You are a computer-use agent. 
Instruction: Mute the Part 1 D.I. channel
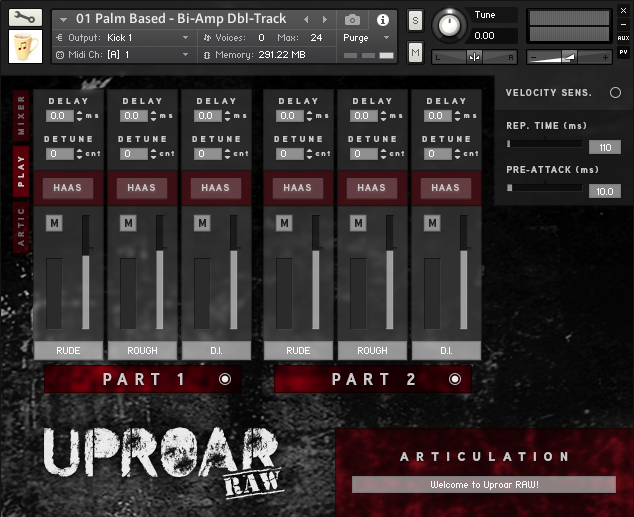202,223
